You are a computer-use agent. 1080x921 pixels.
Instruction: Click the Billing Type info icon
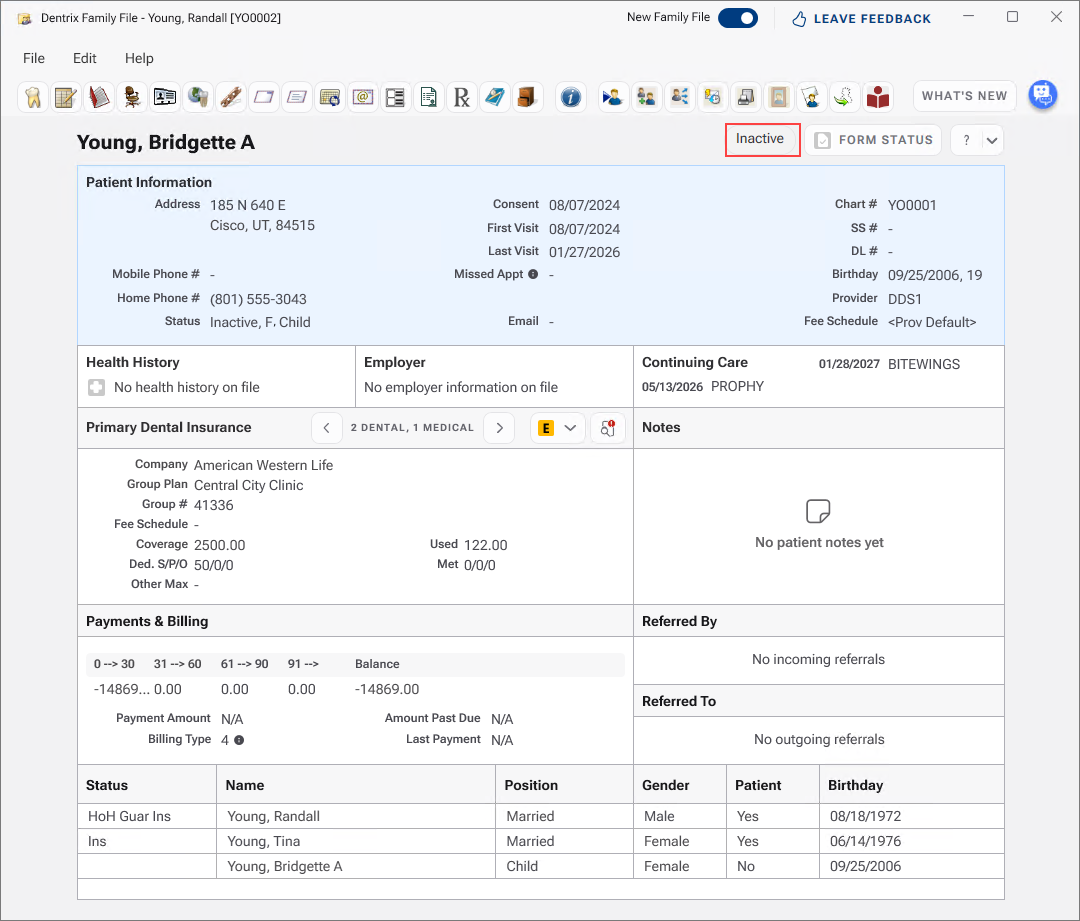(x=239, y=740)
